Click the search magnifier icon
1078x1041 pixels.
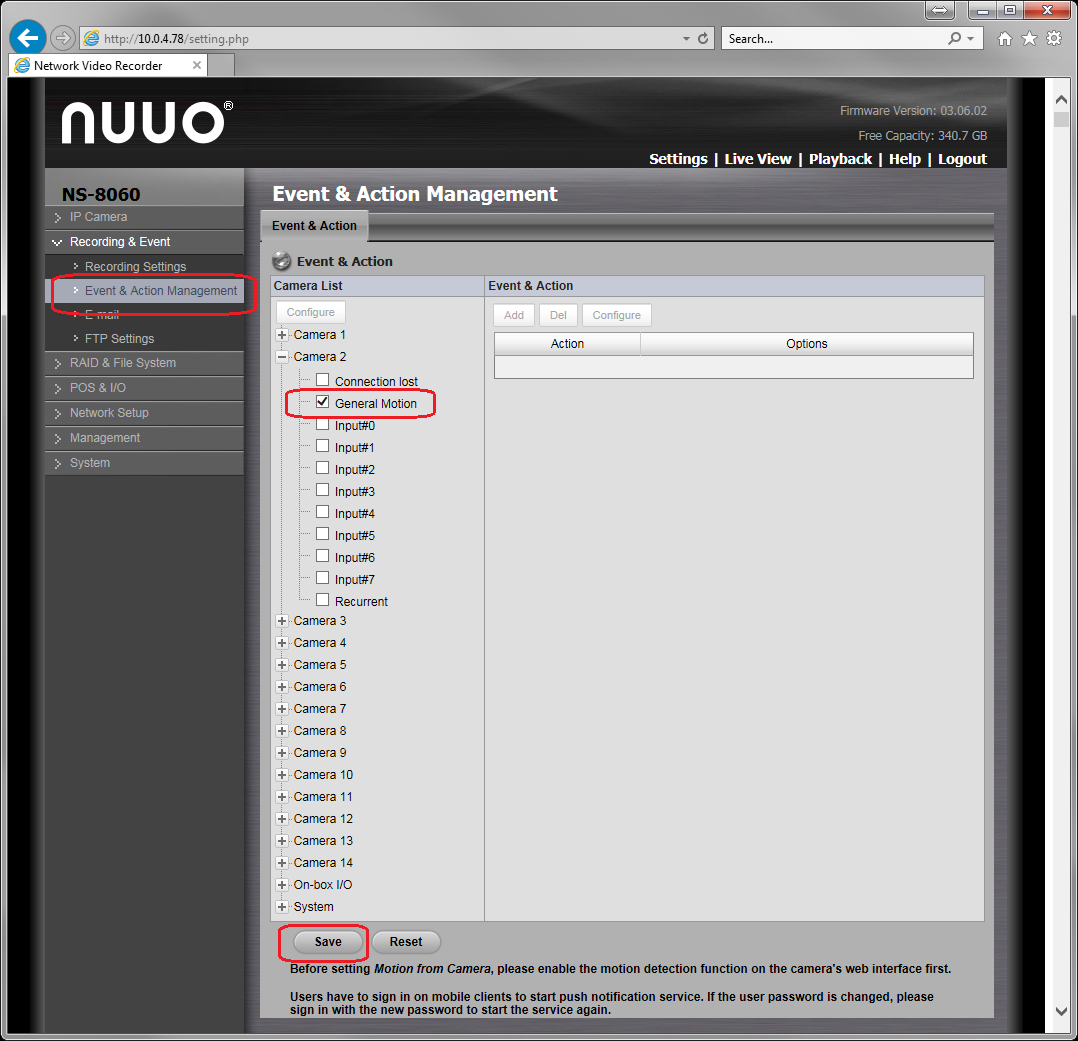click(x=954, y=39)
